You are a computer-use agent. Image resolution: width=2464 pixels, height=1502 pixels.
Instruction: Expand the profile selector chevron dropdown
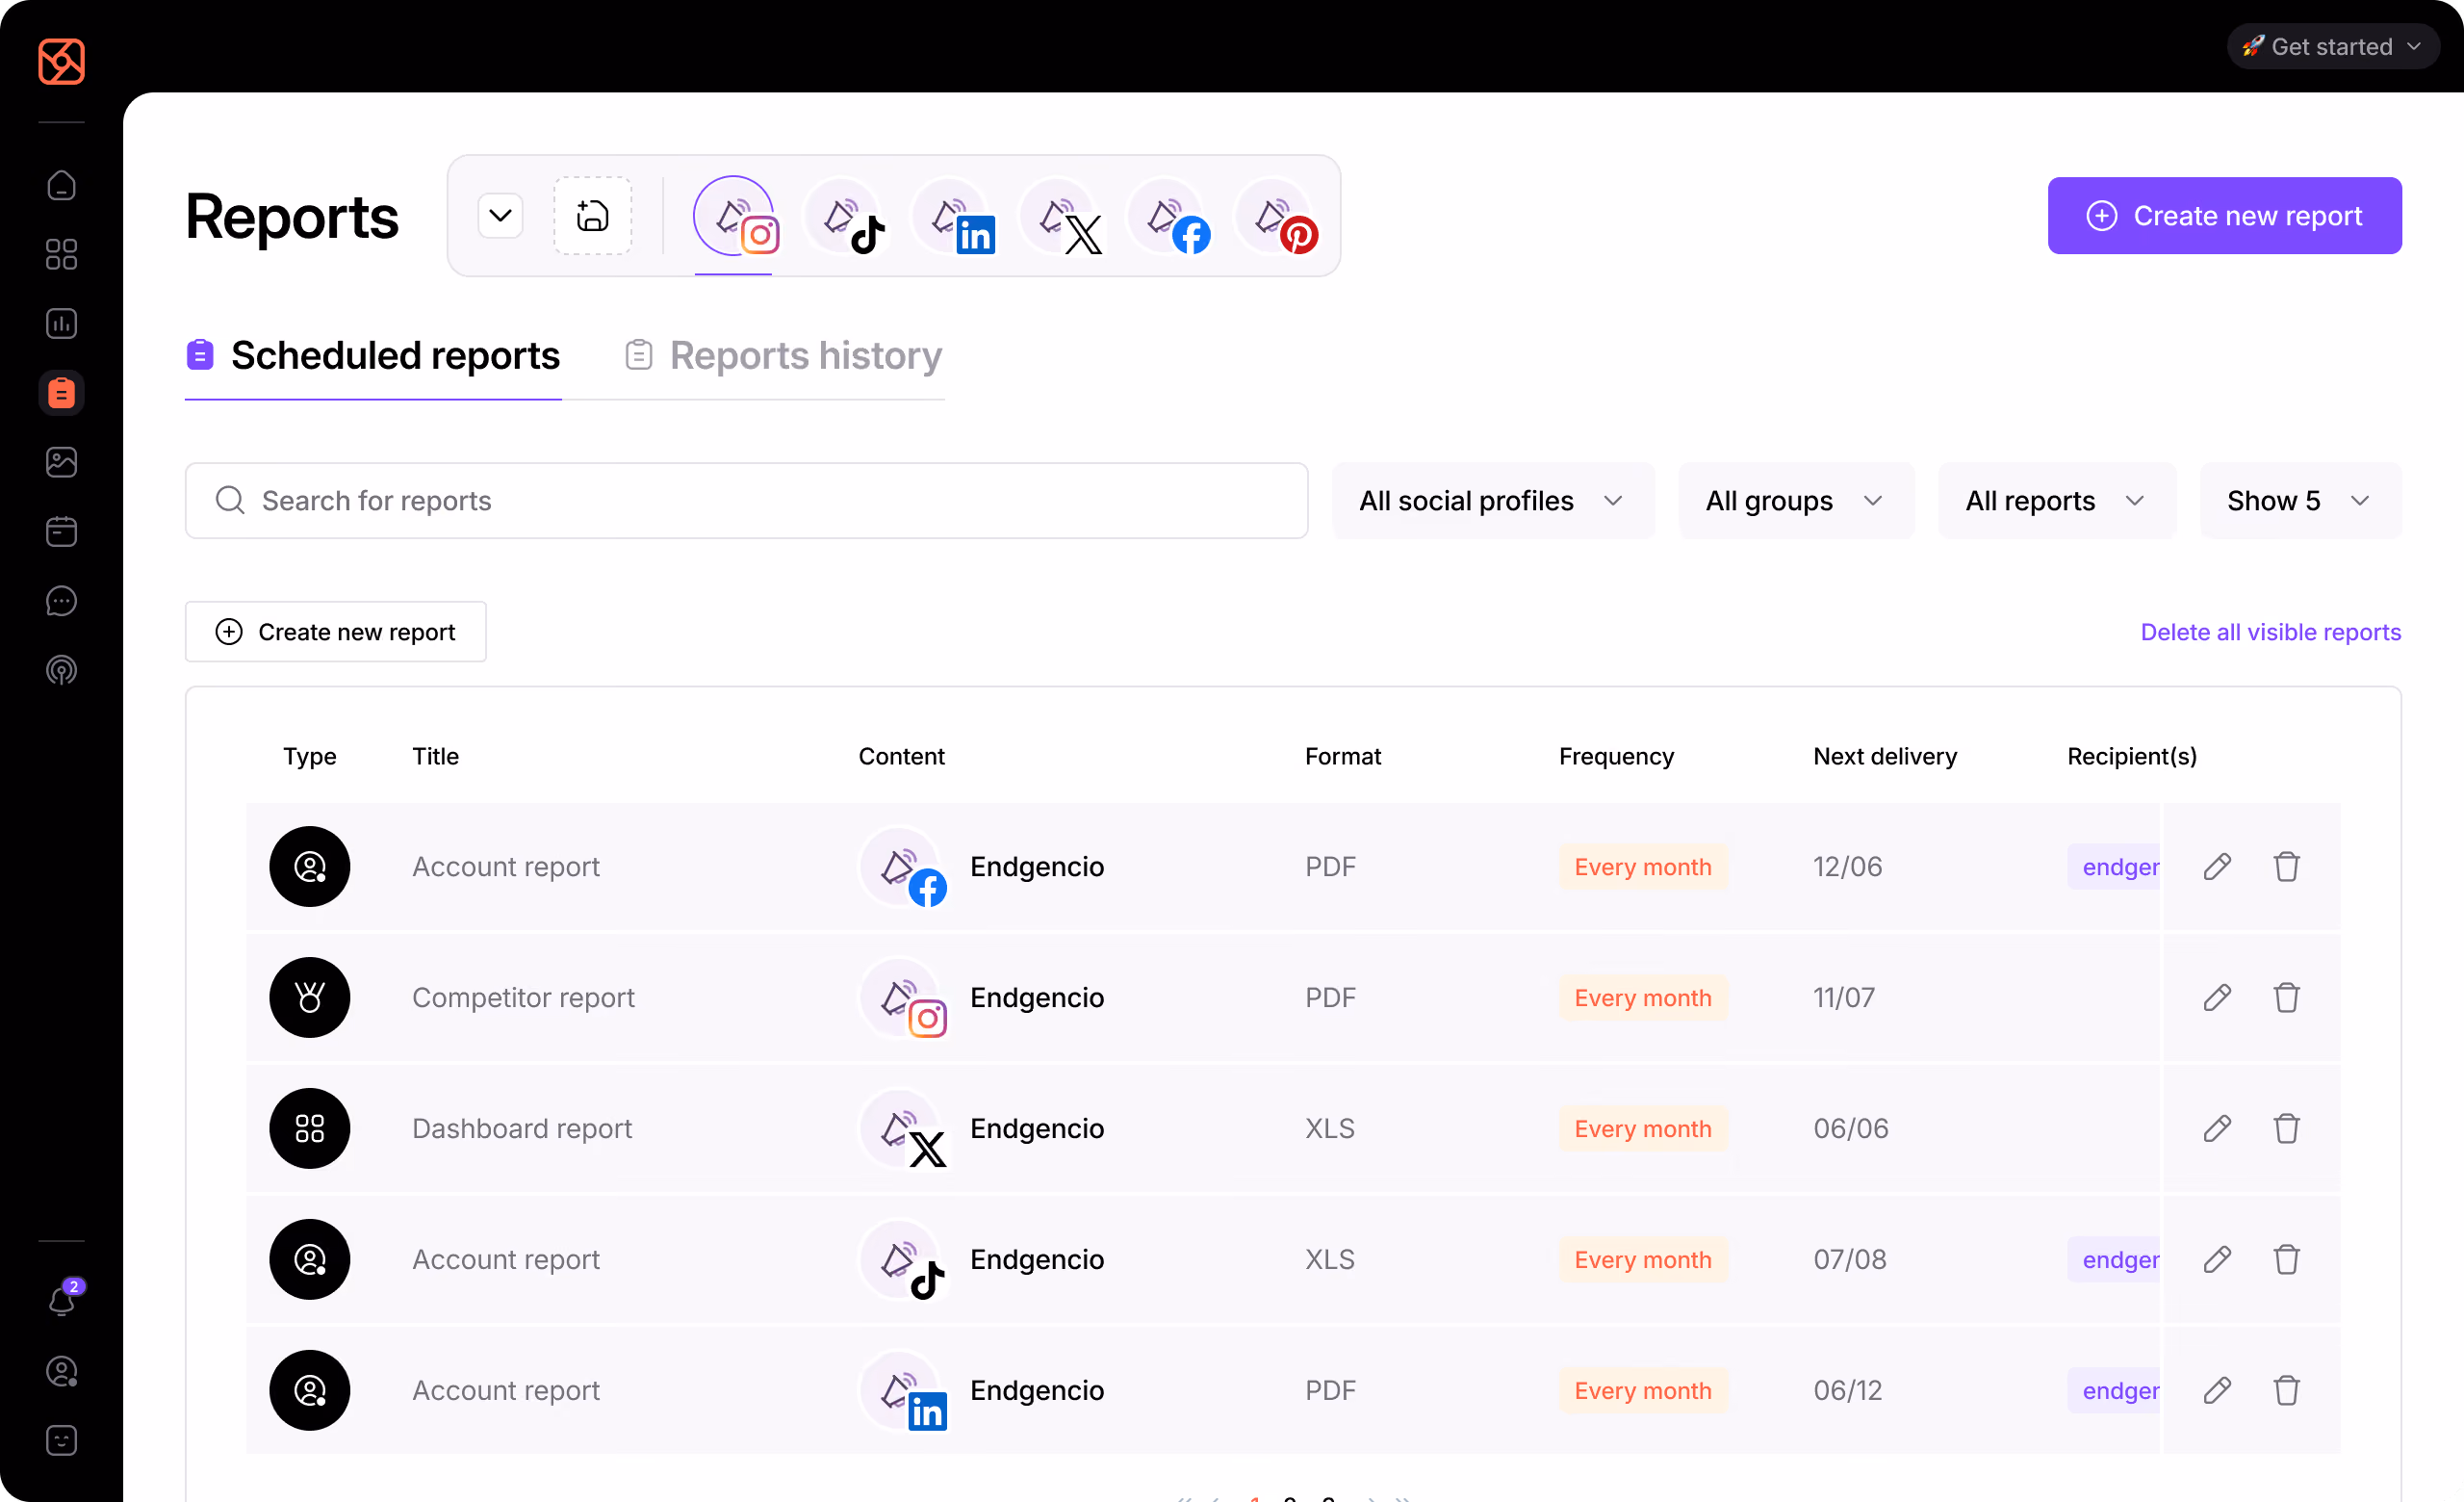click(501, 216)
